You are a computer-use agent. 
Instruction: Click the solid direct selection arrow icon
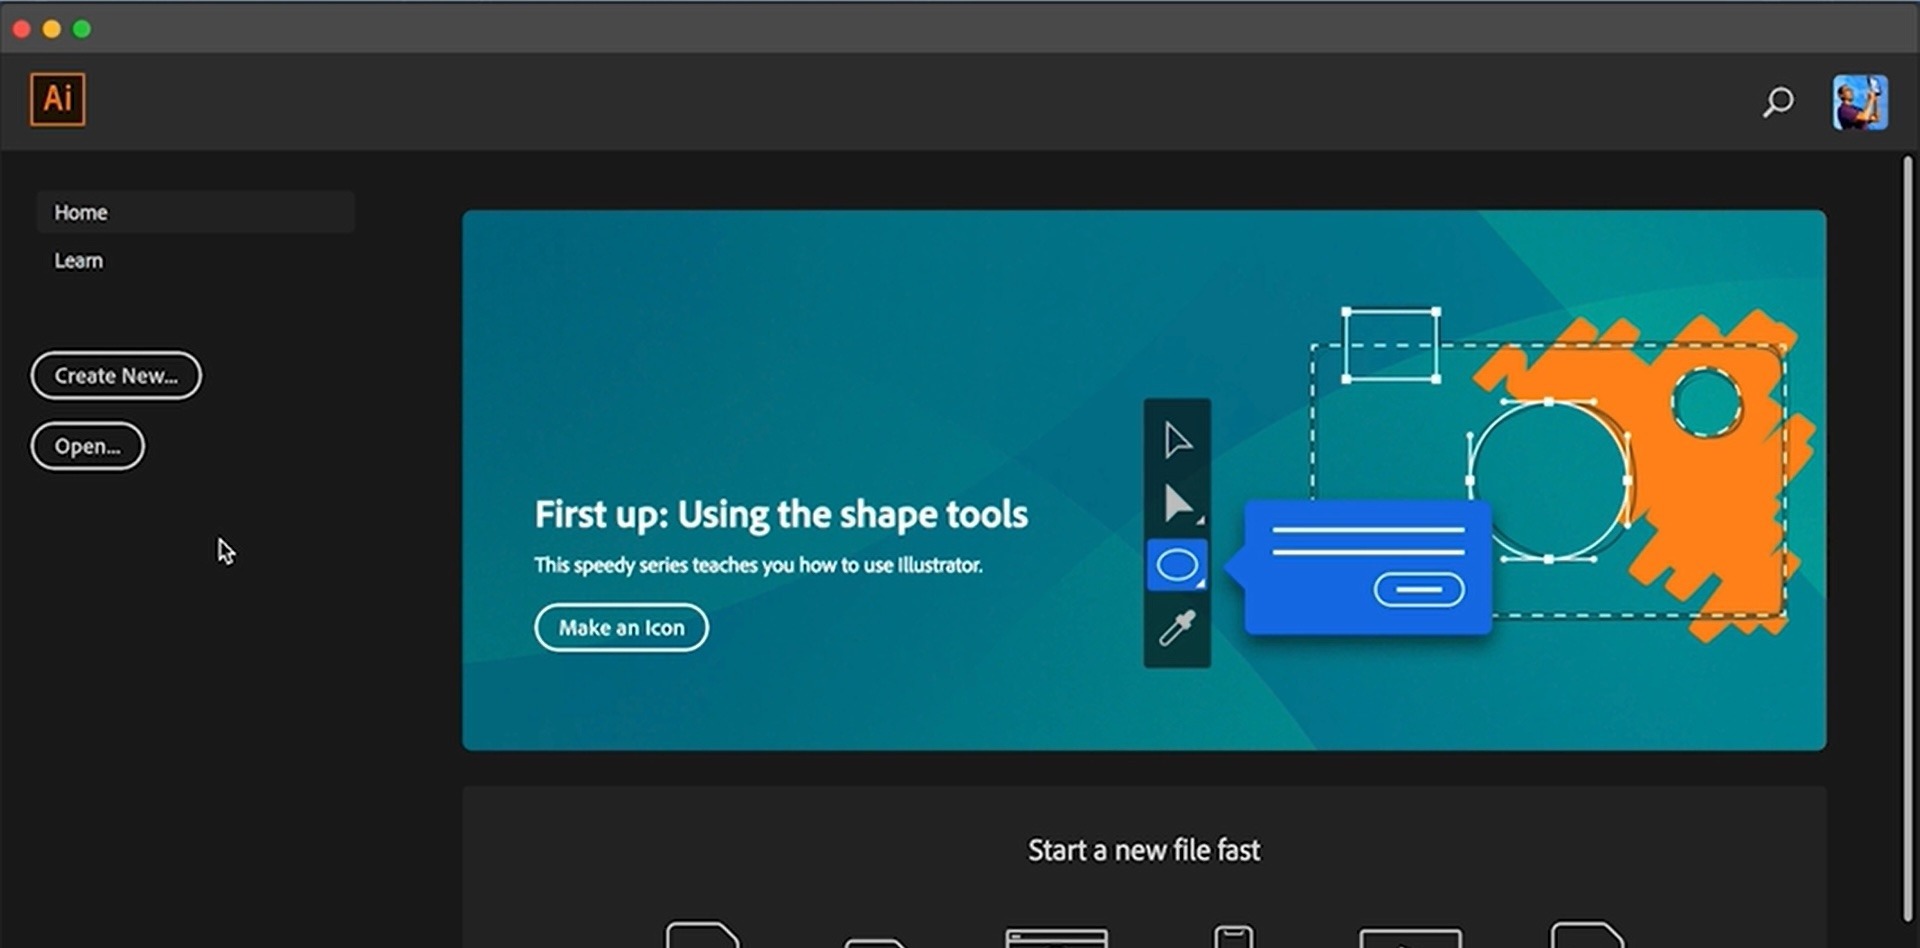1178,504
